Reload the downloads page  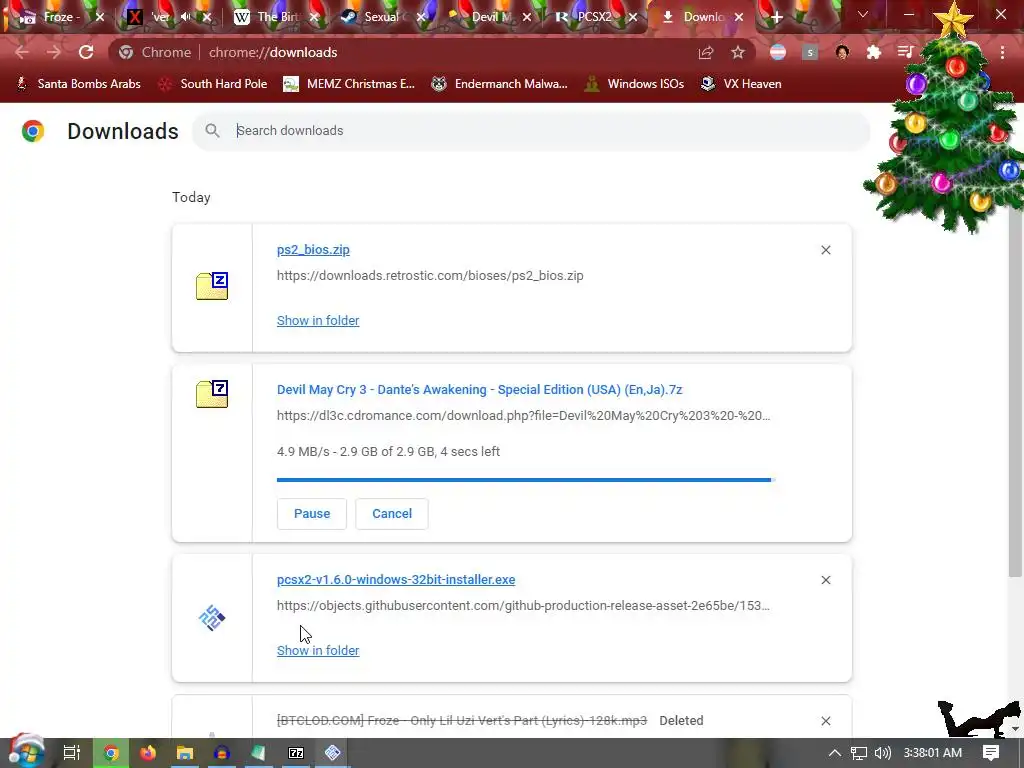(x=86, y=52)
